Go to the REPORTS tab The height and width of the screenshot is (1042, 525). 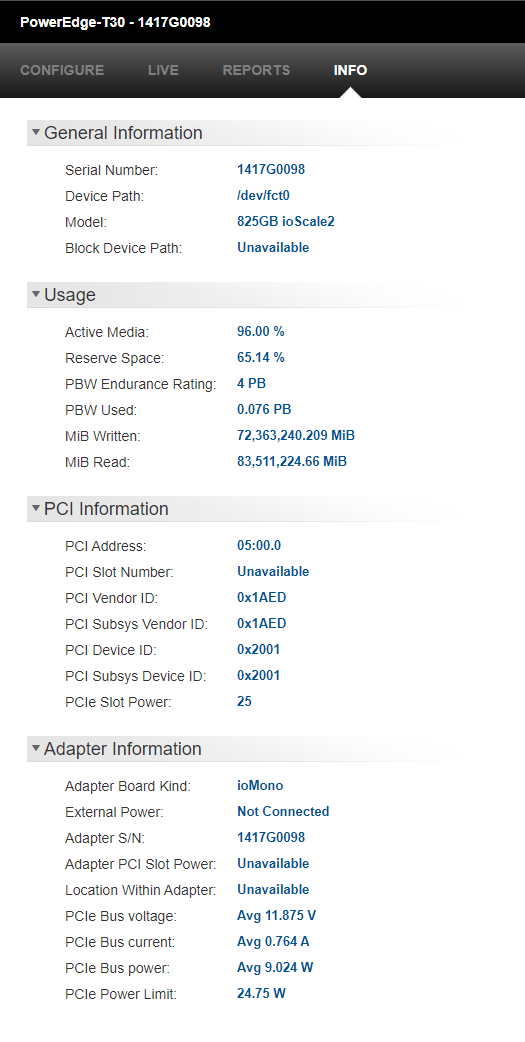pyautogui.click(x=257, y=70)
